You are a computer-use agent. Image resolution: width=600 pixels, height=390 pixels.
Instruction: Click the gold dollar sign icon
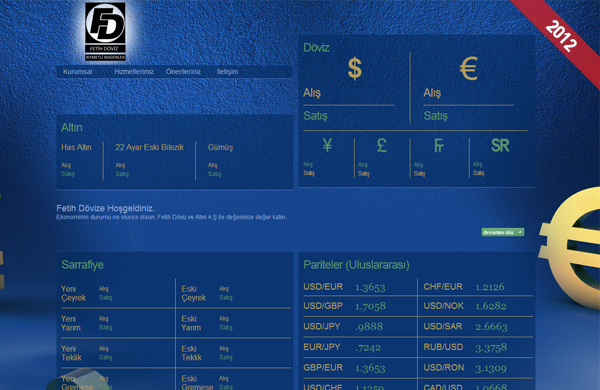pos(355,69)
